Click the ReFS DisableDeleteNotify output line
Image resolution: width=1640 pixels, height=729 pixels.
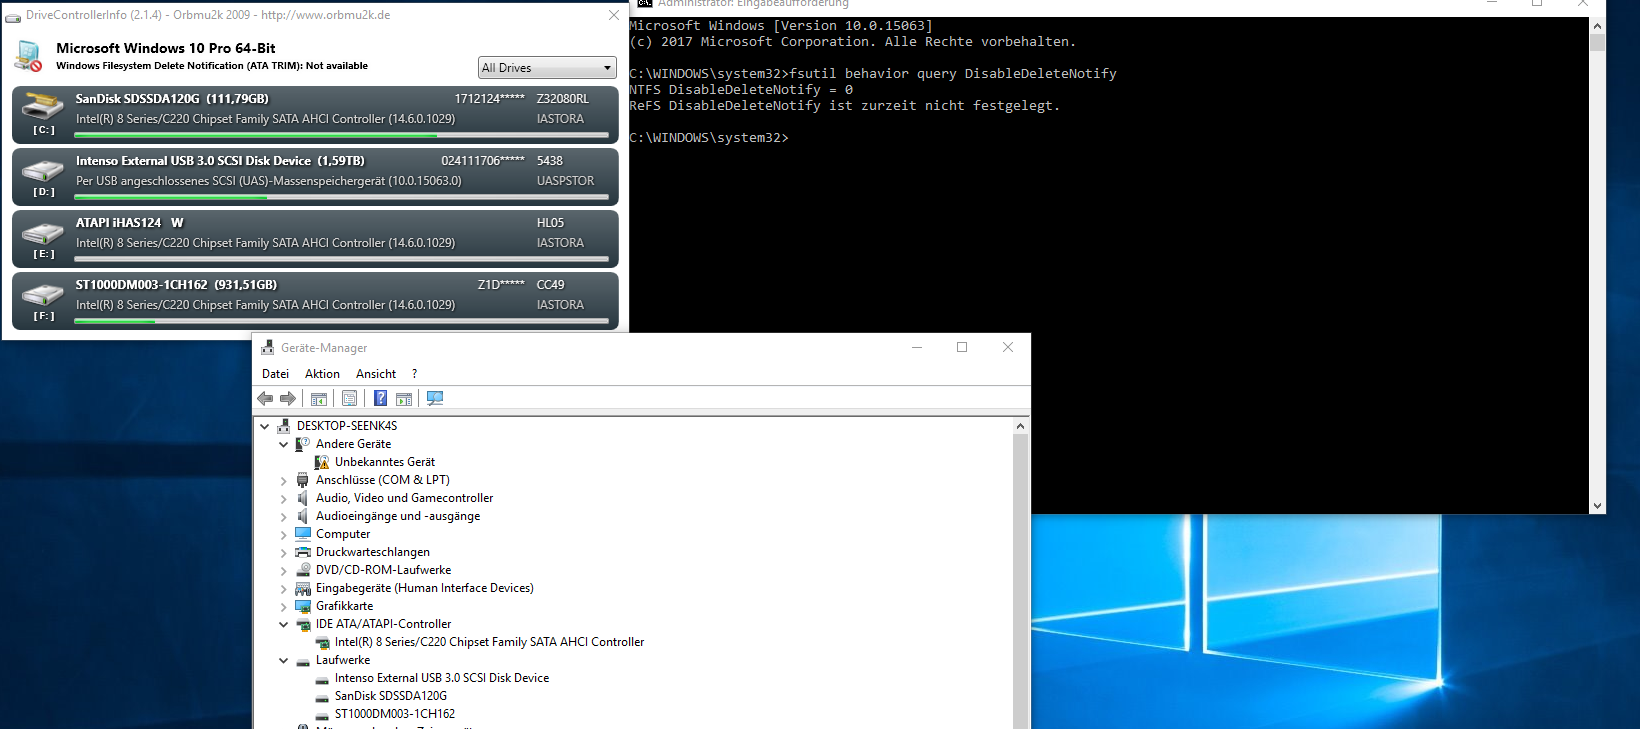click(x=844, y=106)
